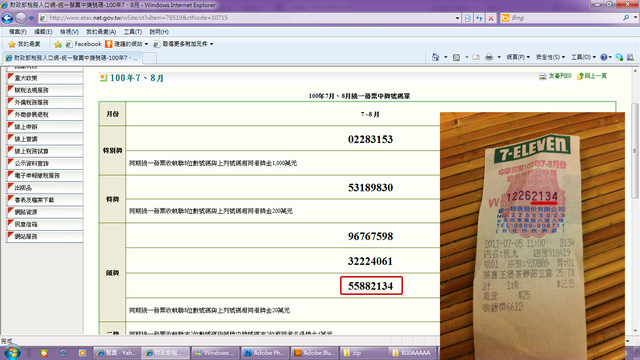Image resolution: width=640 pixels, height=360 pixels.
Task: Select the 財政部稅務入口網 browser tab
Action: [72, 58]
